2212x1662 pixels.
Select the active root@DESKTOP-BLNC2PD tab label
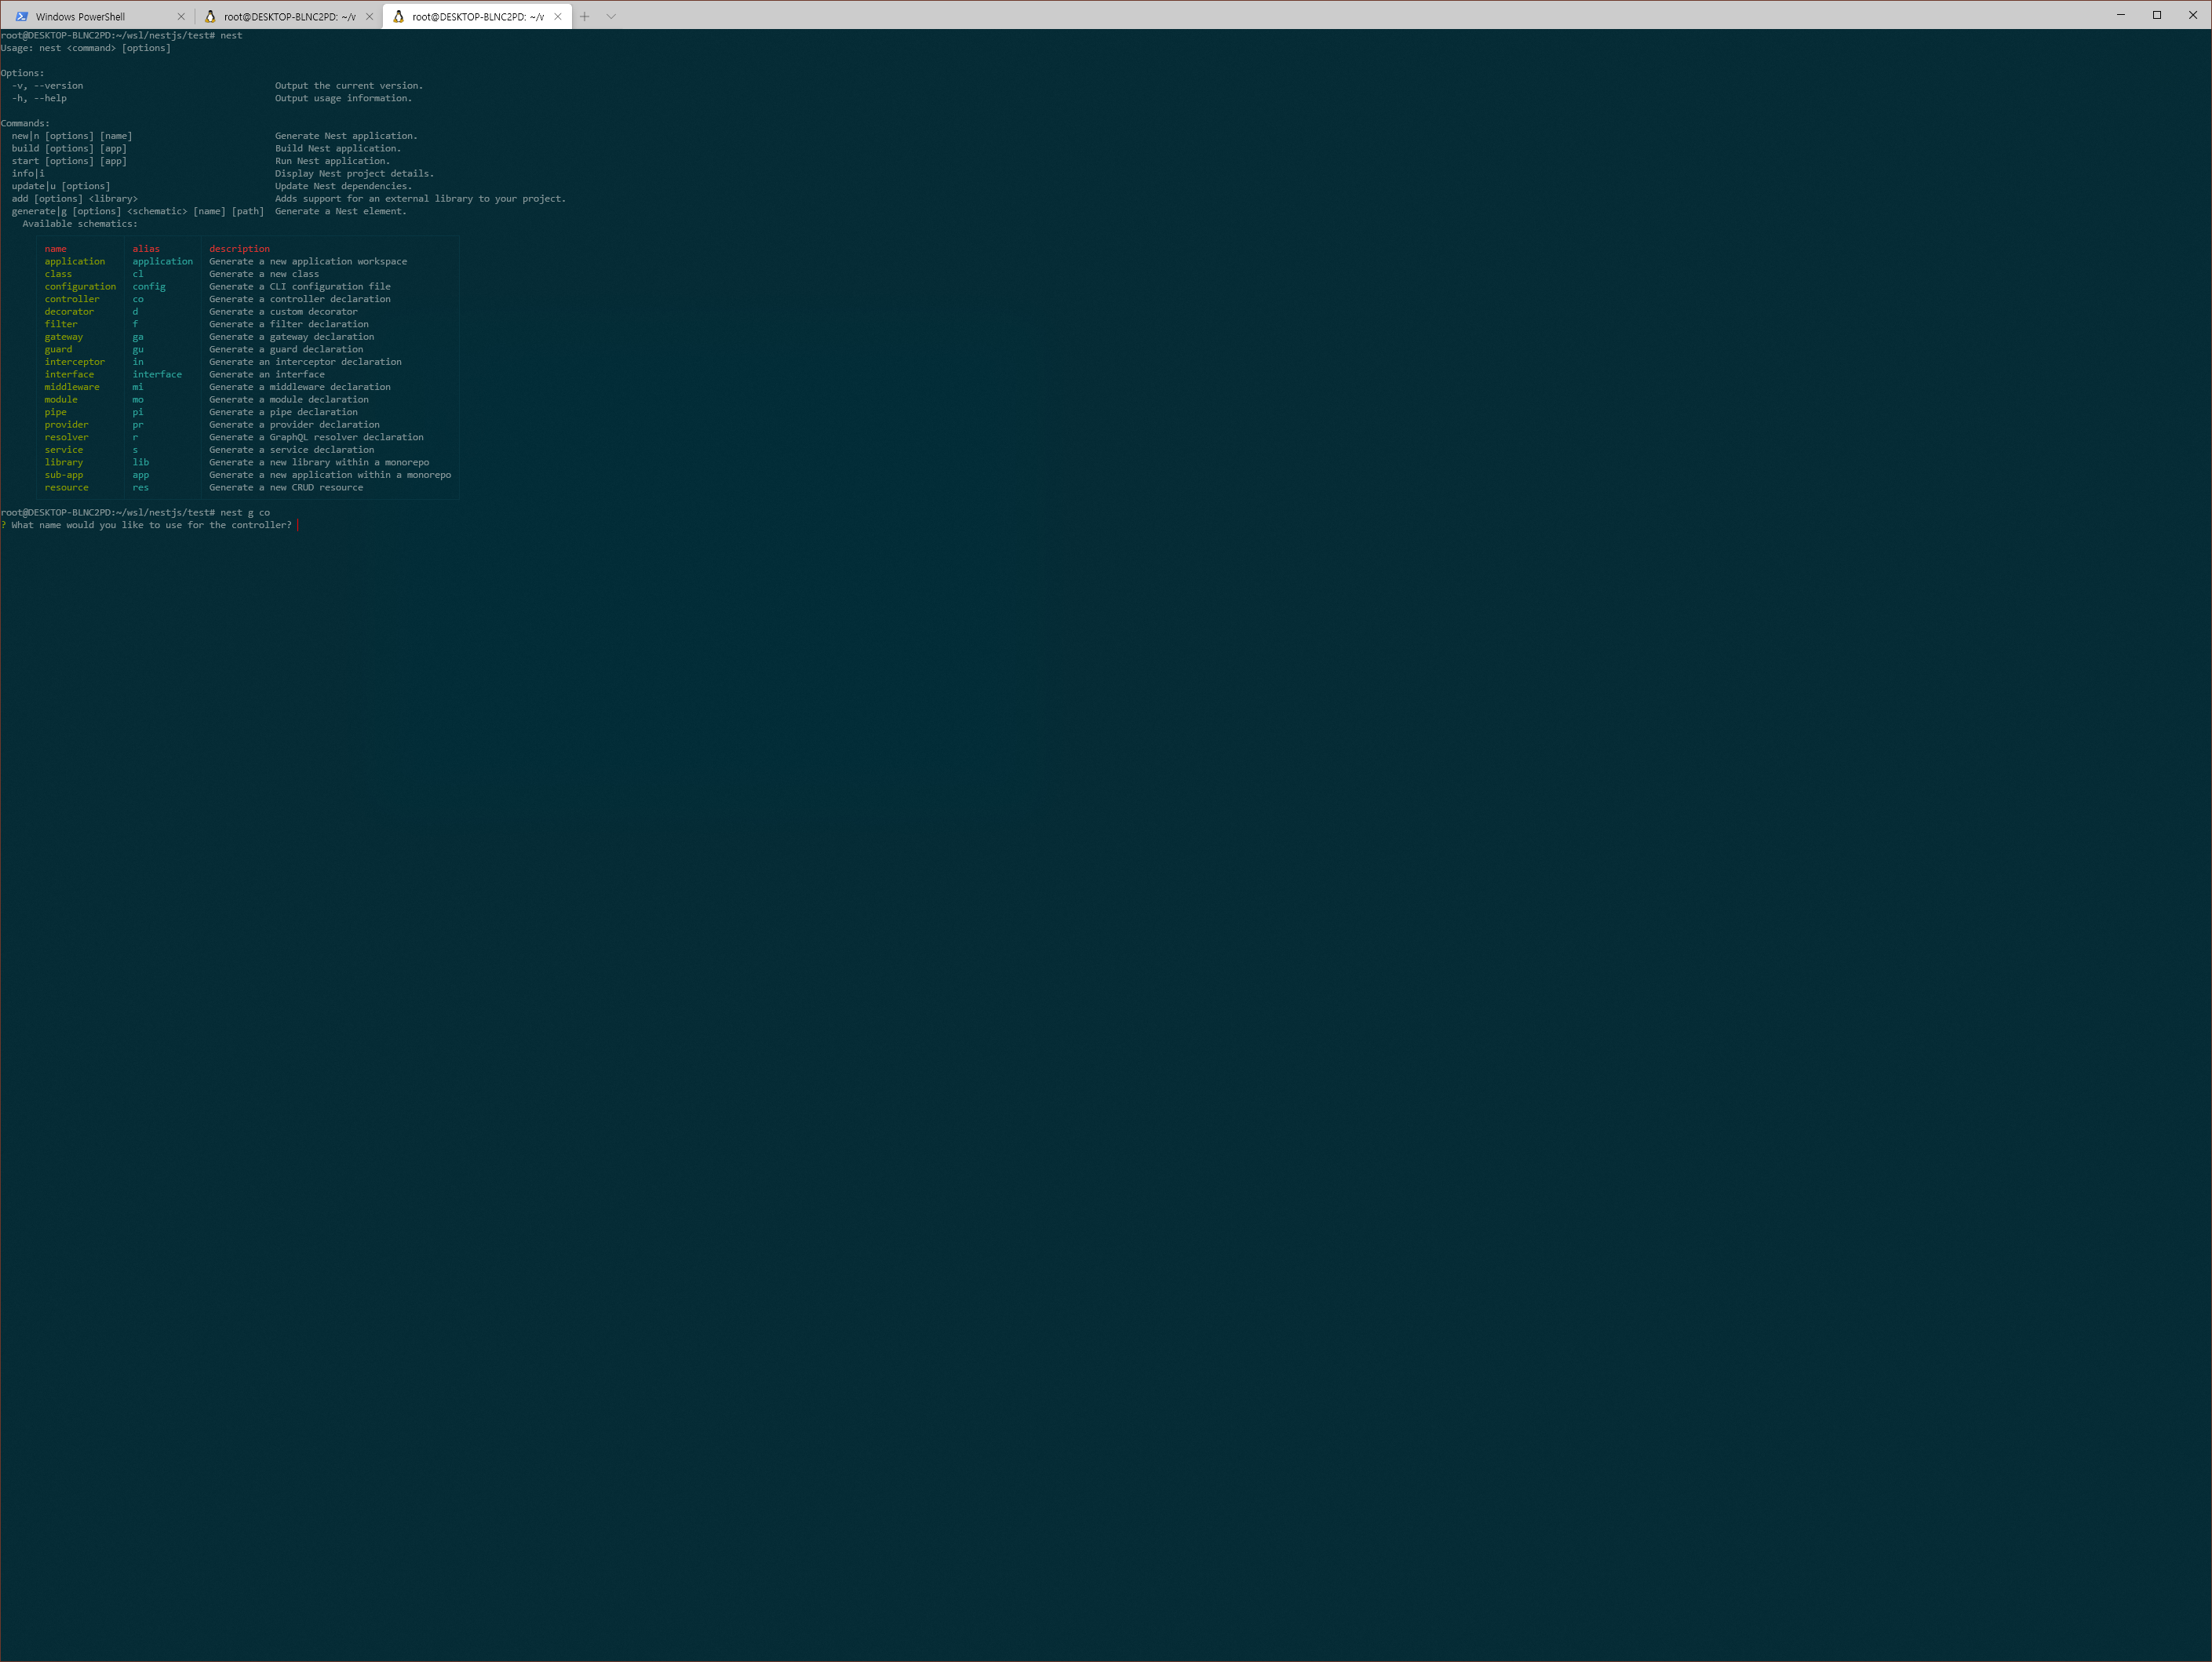477,17
